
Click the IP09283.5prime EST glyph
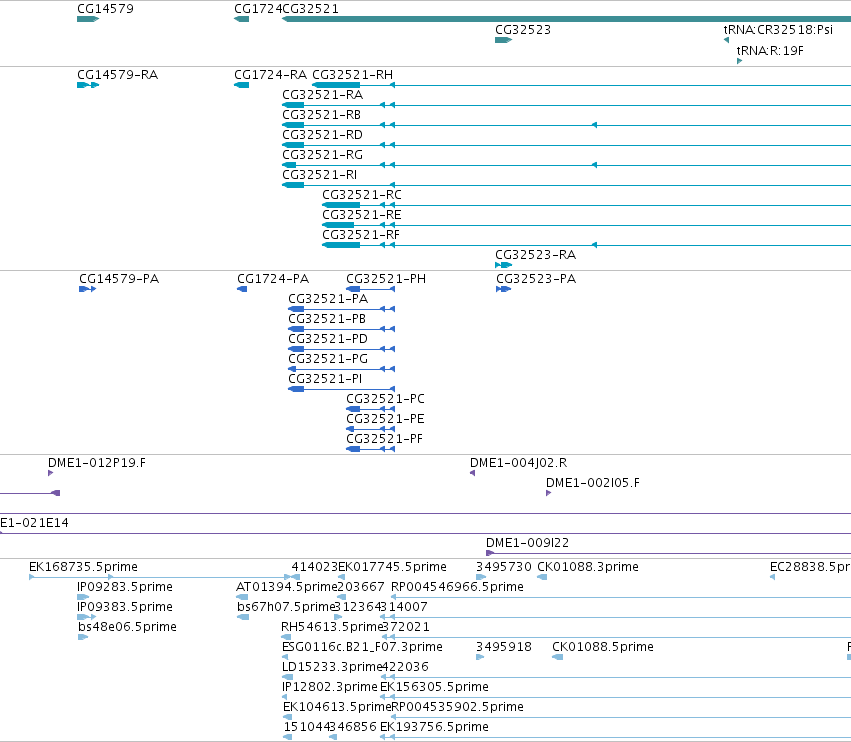click(83, 597)
